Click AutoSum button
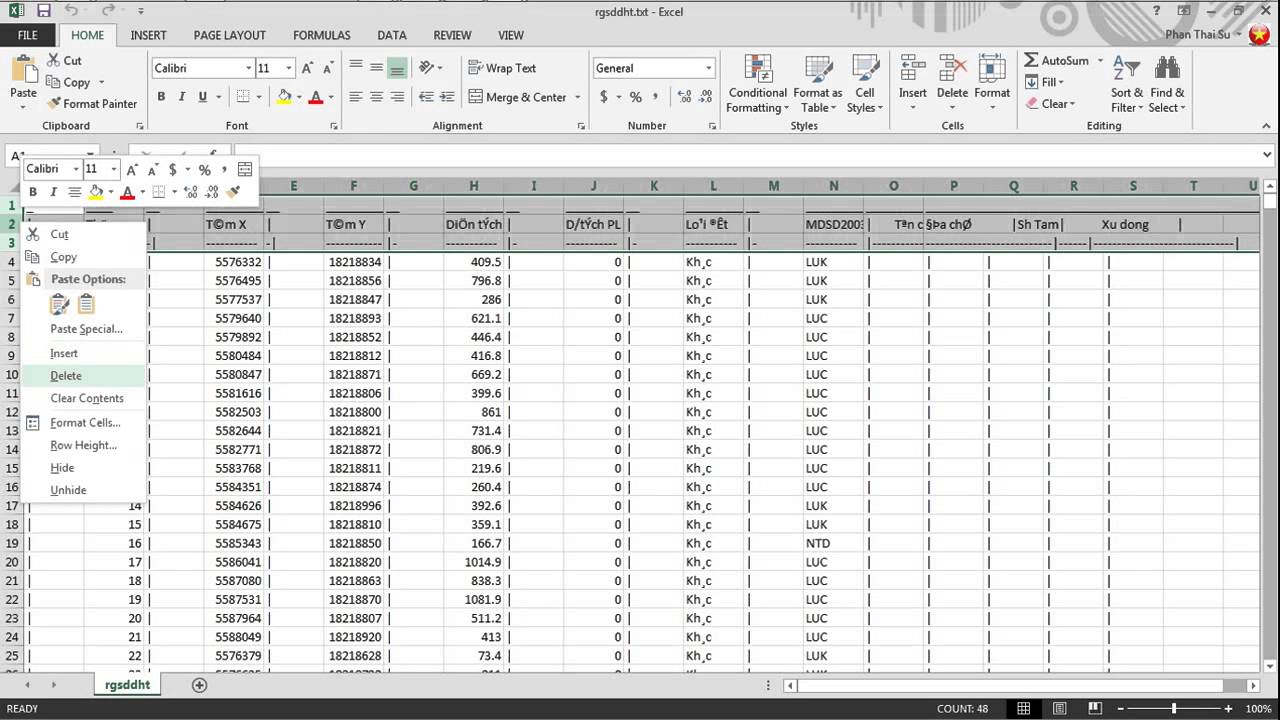This screenshot has height=720, width=1280. point(1057,61)
